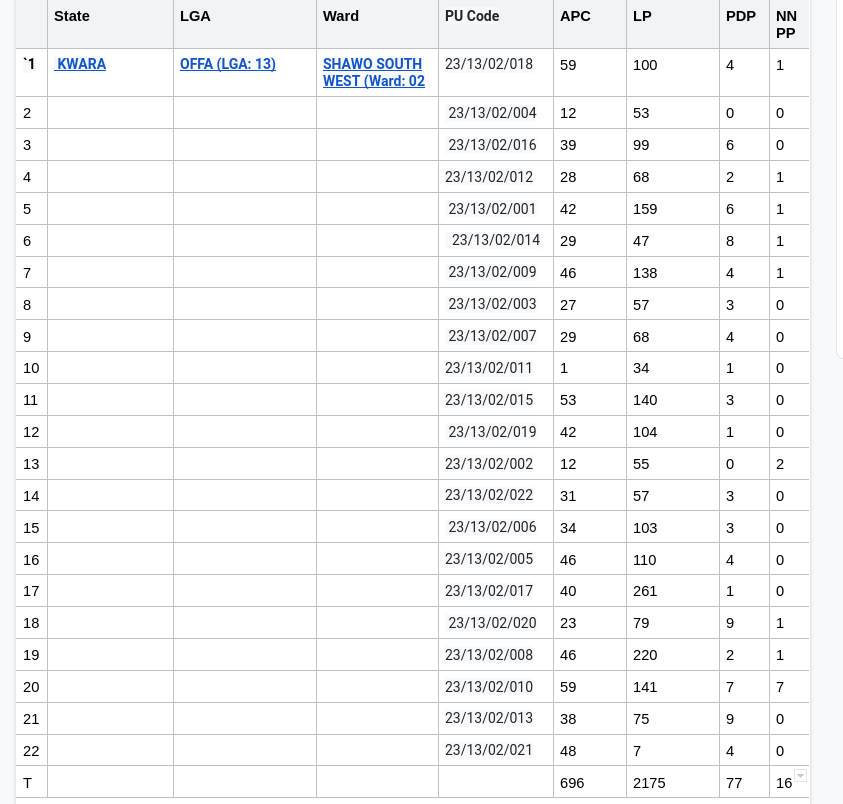The image size is (843, 804).
Task: Click APC value 53 in row 11
Action: pyautogui.click(x=568, y=400)
